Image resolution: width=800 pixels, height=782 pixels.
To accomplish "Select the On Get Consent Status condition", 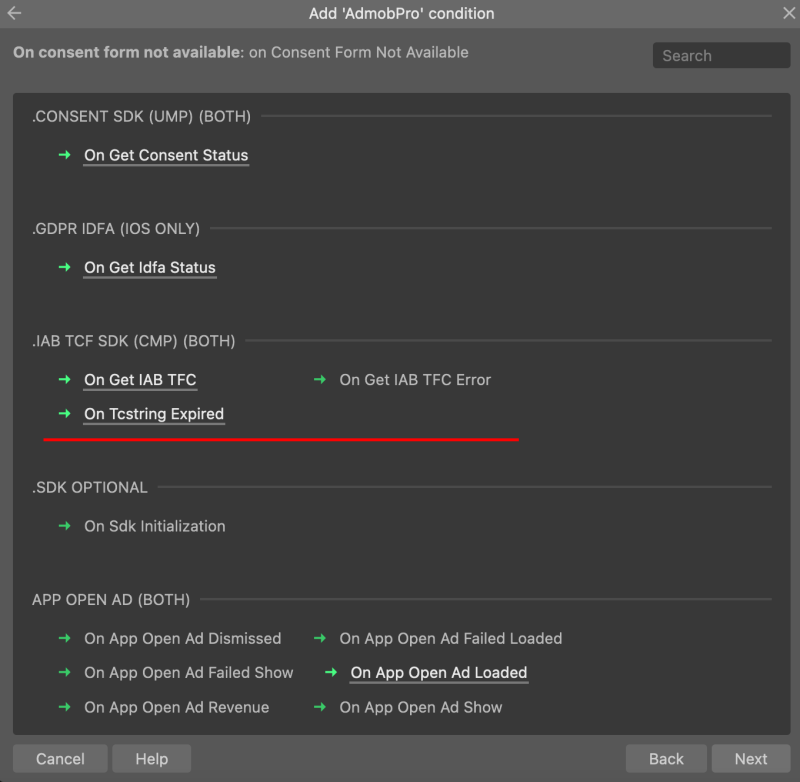I will pyautogui.click(x=166, y=155).
